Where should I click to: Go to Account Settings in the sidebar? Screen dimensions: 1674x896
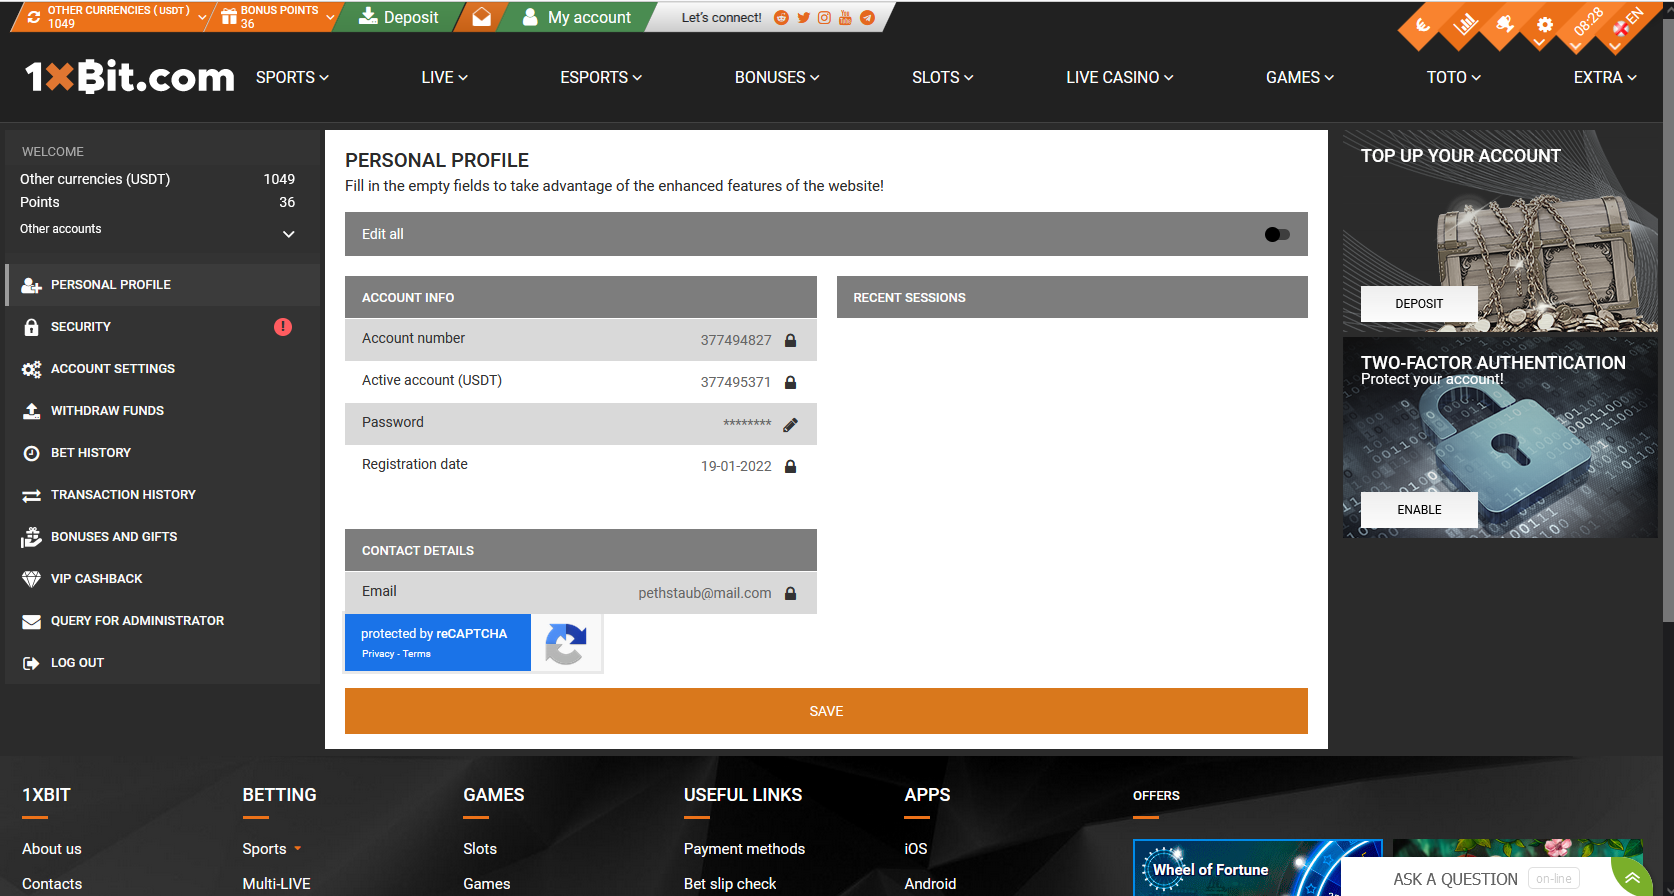tap(162, 369)
